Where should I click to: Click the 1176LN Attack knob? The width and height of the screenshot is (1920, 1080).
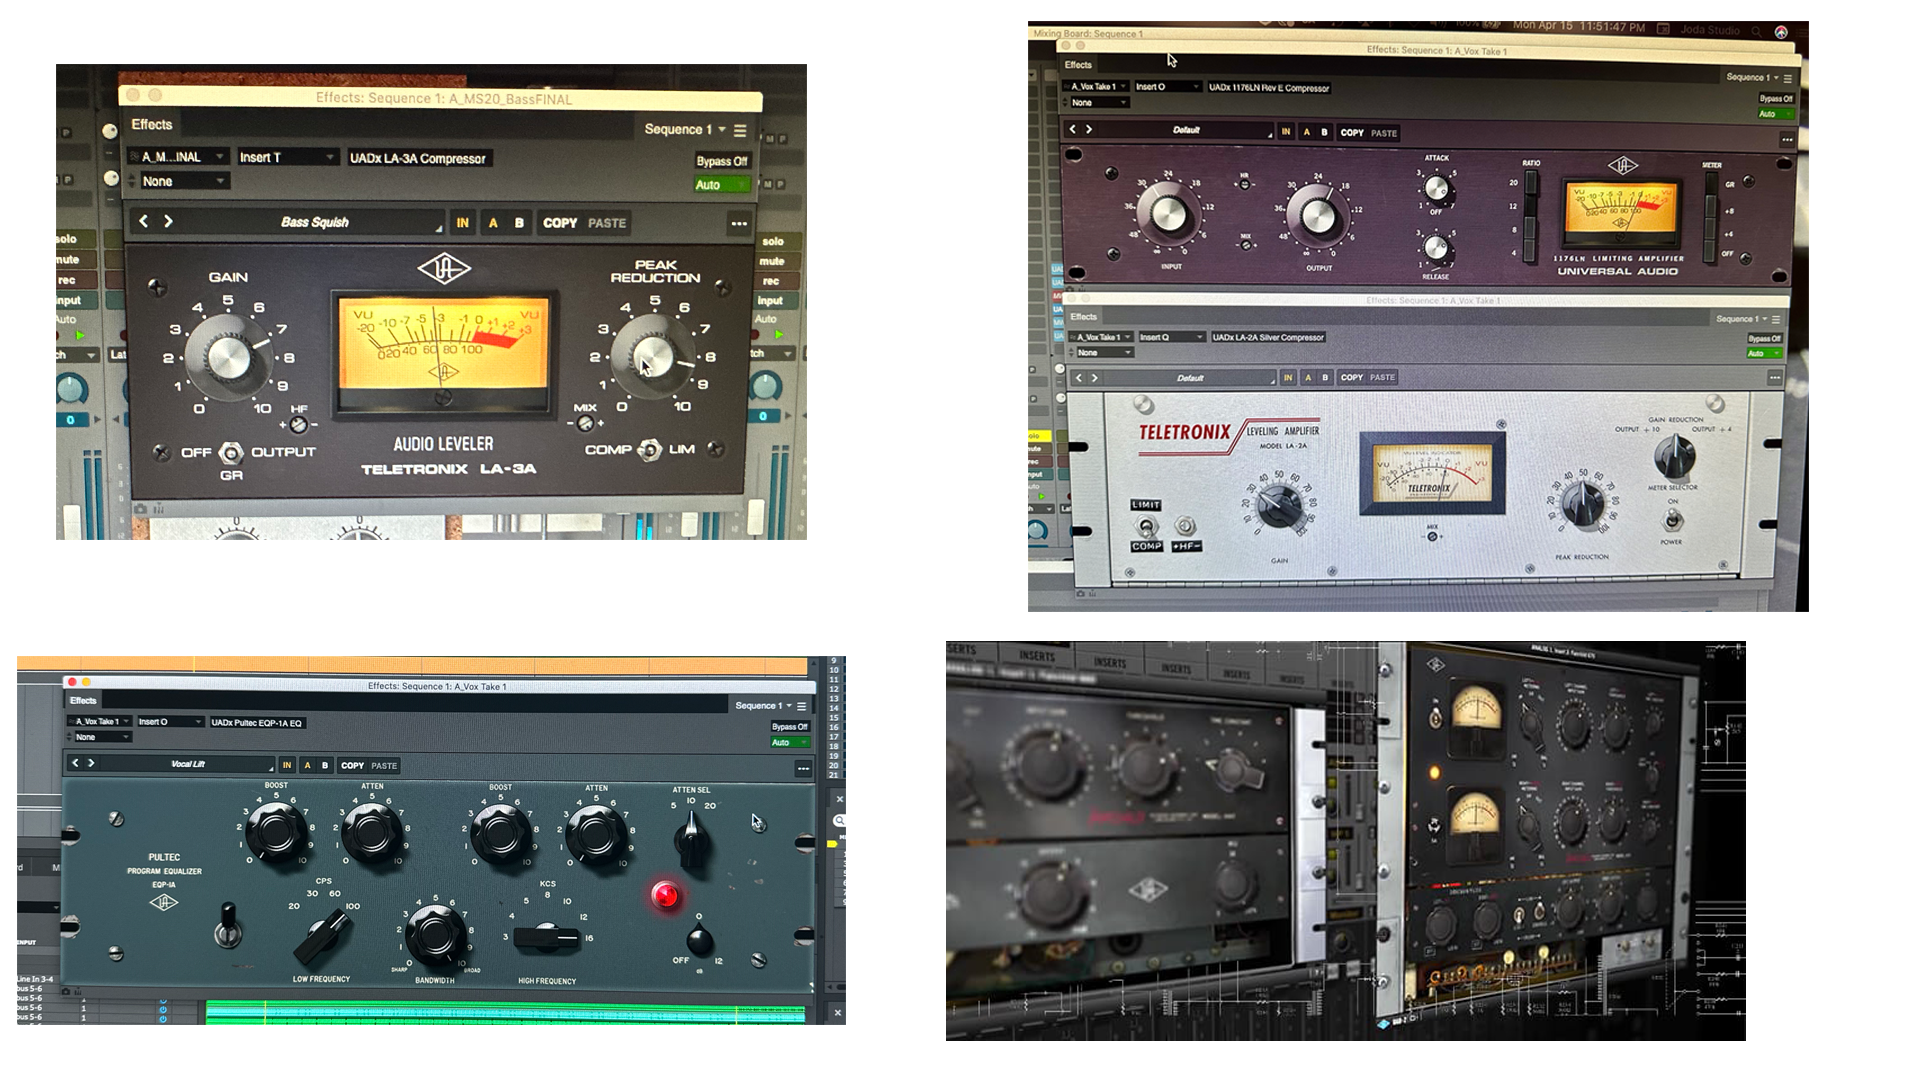[x=1436, y=188]
